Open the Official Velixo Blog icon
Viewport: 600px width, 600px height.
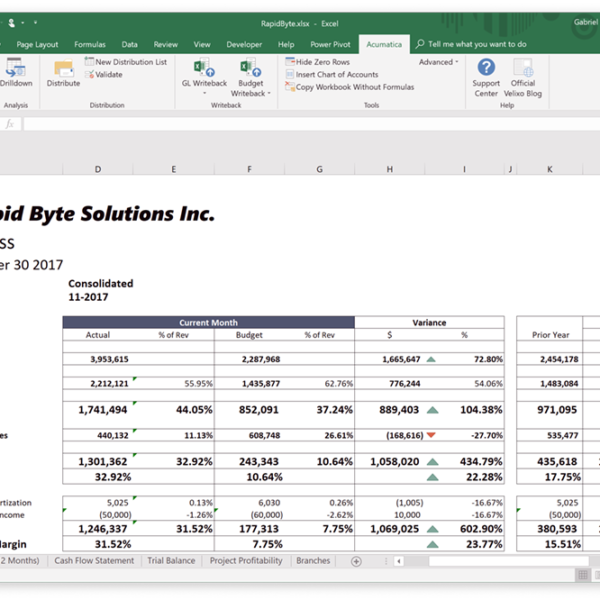tap(523, 67)
